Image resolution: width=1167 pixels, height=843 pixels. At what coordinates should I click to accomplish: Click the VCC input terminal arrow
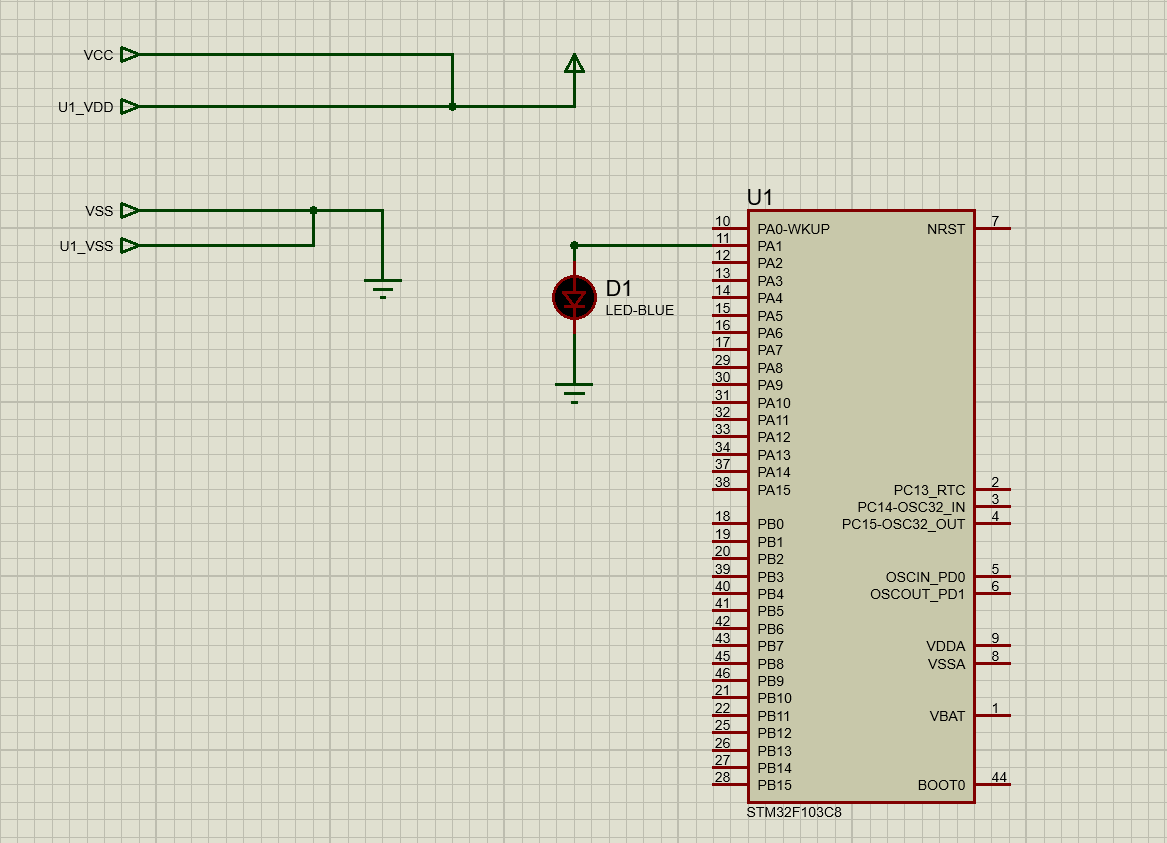pyautogui.click(x=130, y=55)
